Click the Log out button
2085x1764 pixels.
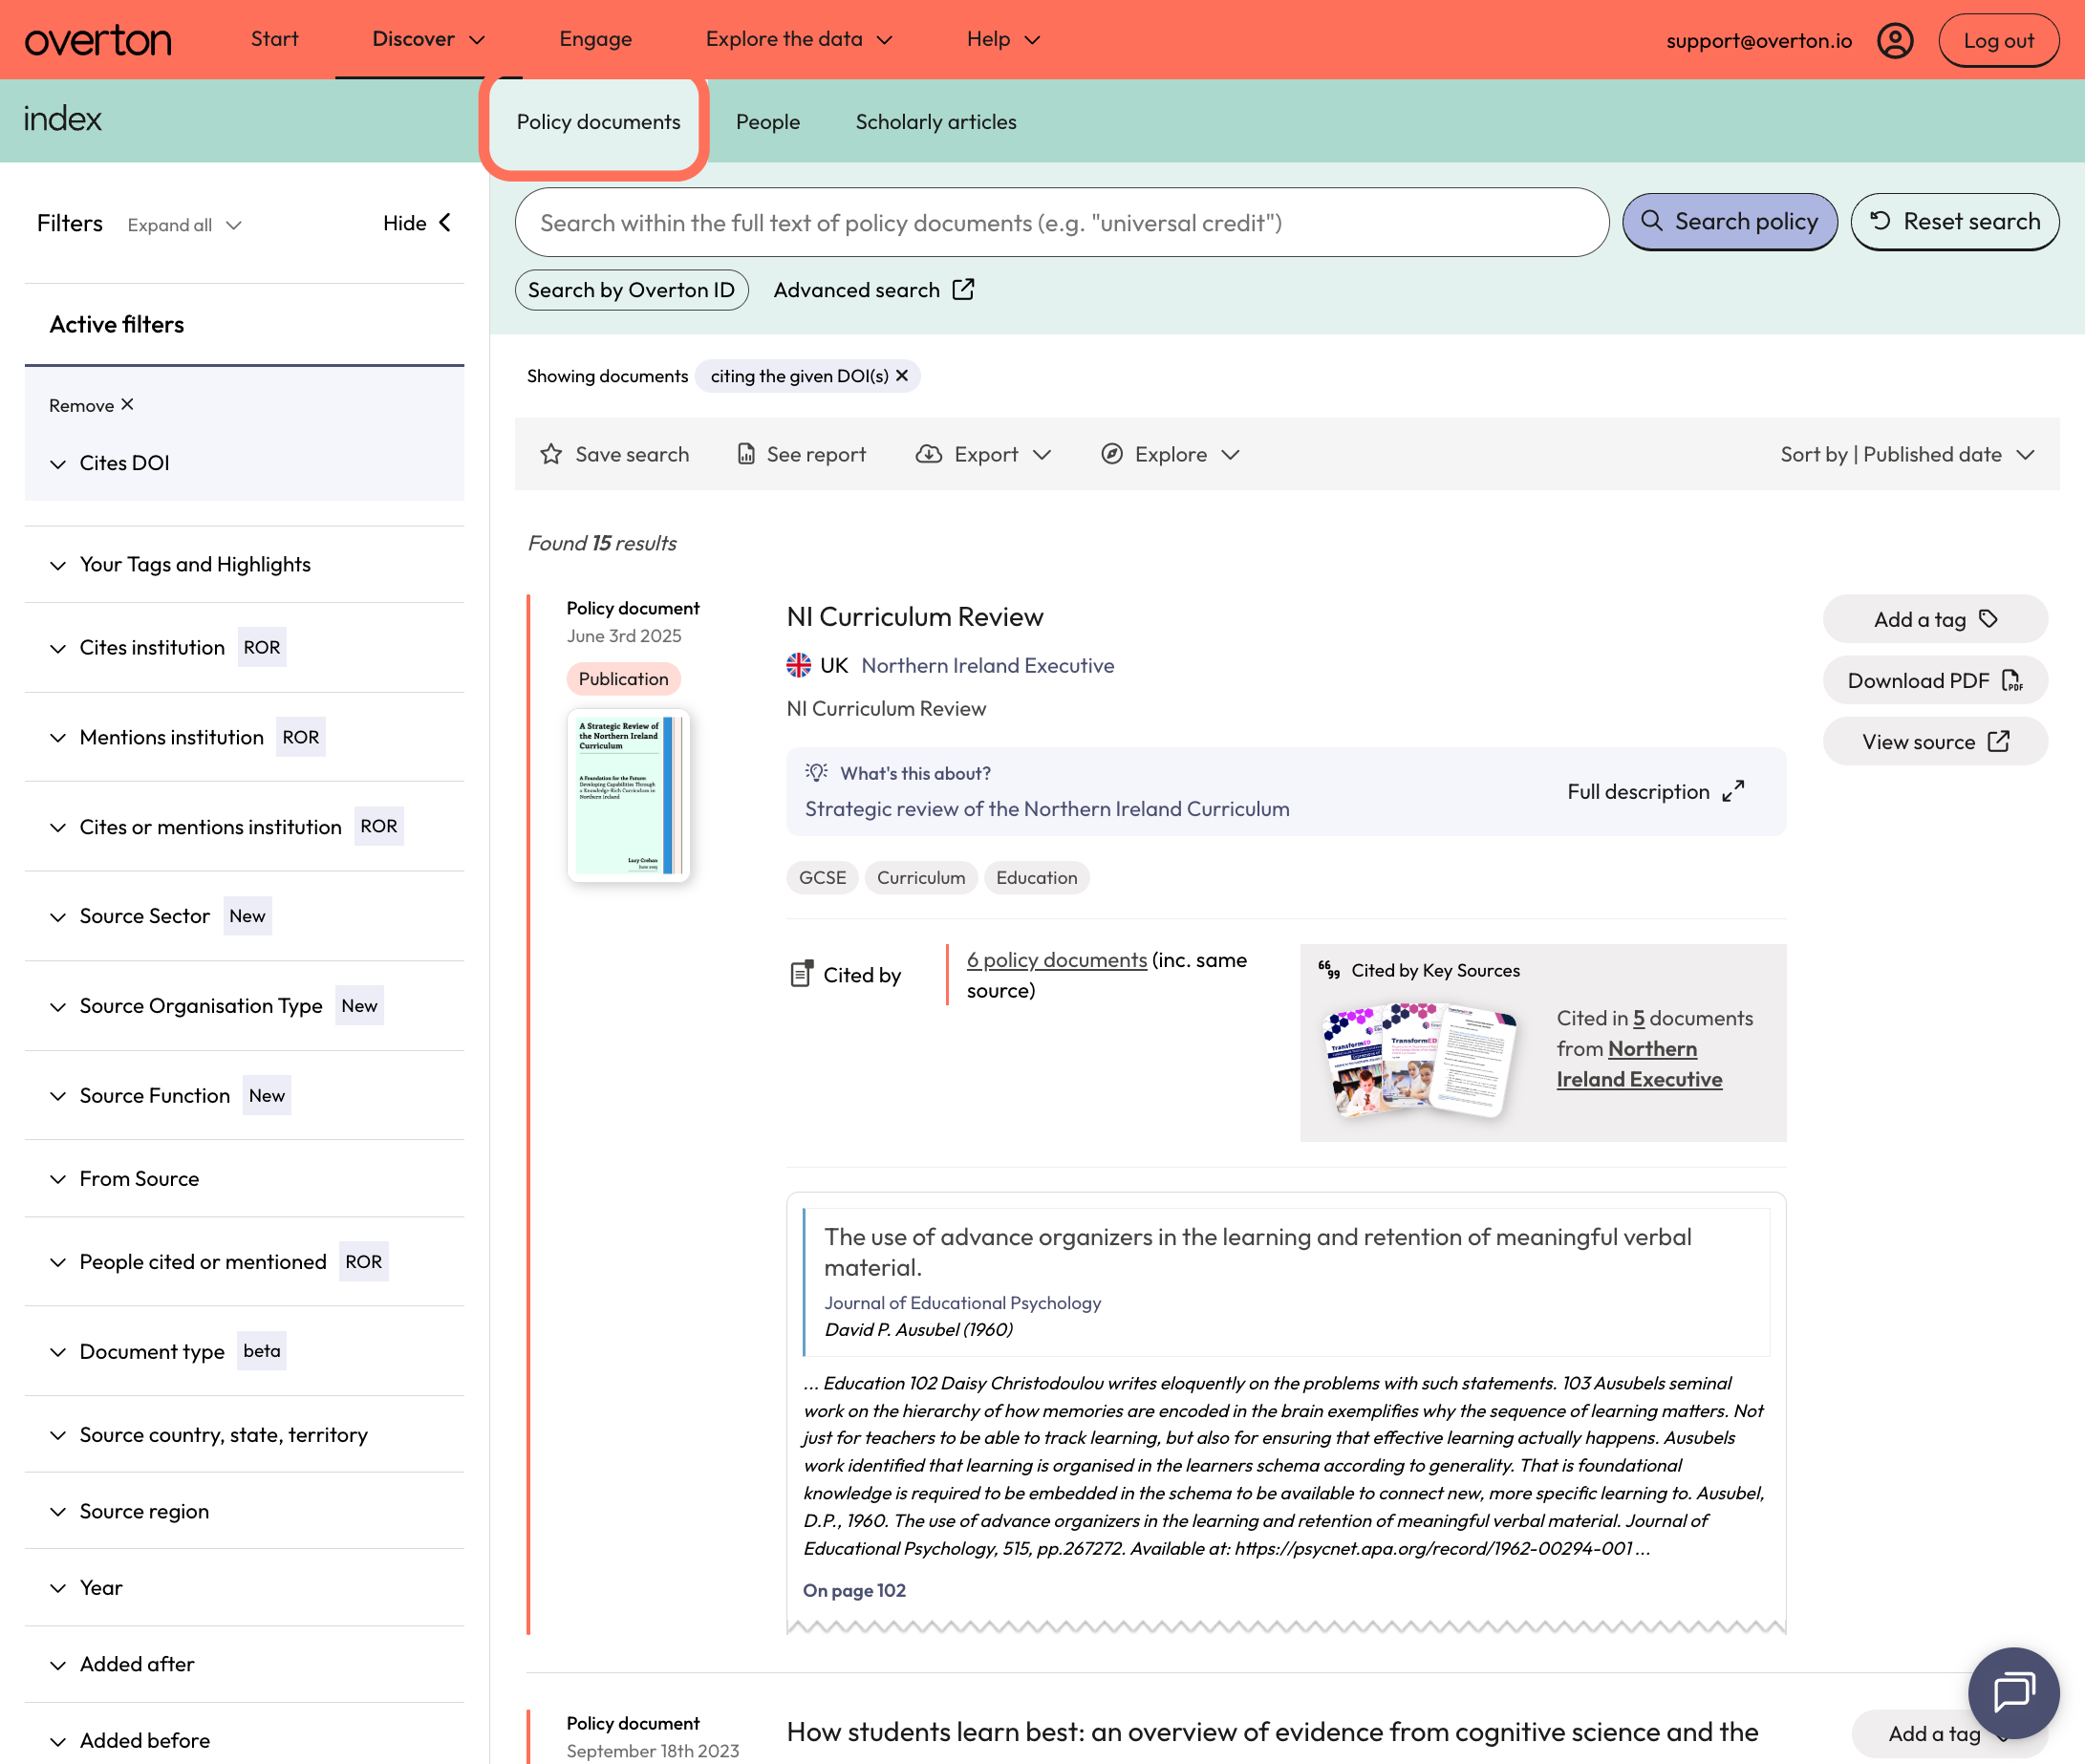[x=1998, y=41]
